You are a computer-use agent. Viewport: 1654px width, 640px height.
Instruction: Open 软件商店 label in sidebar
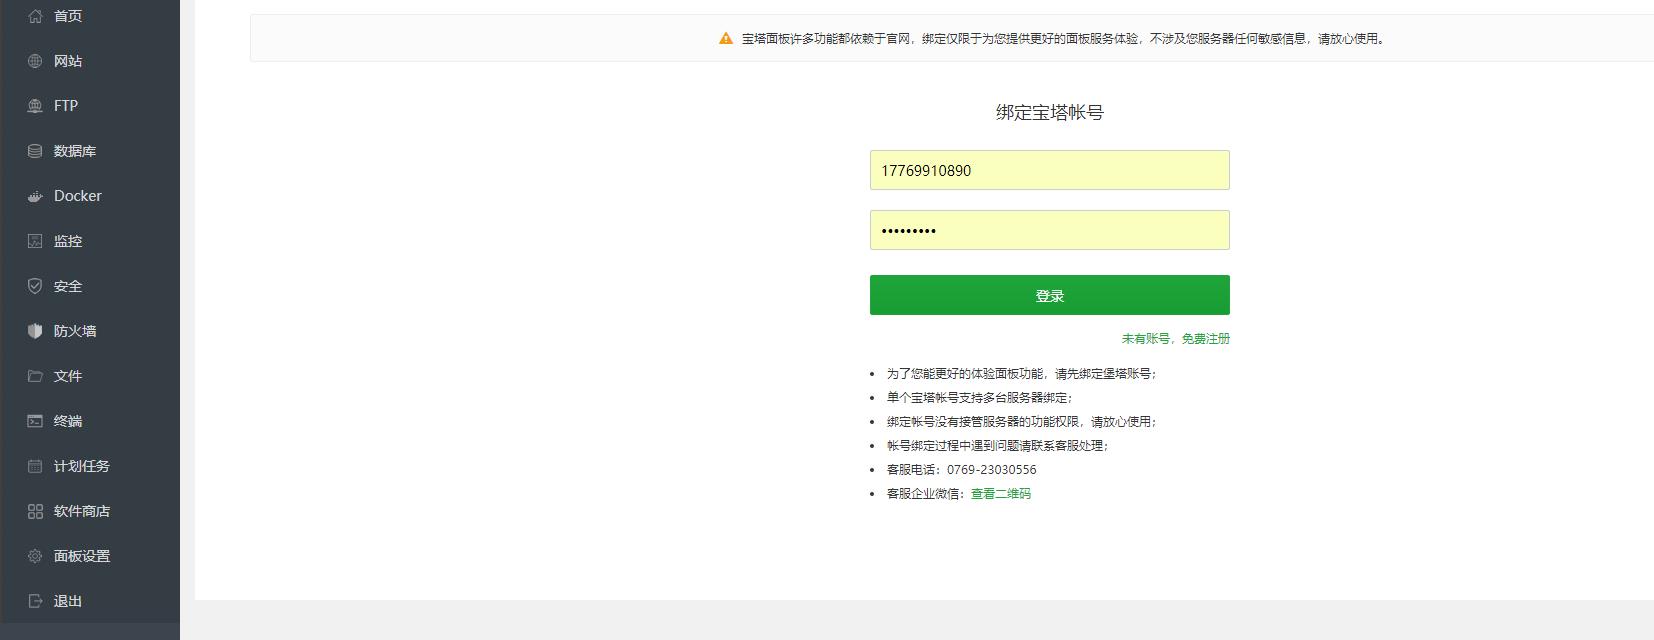pyautogui.click(x=82, y=511)
